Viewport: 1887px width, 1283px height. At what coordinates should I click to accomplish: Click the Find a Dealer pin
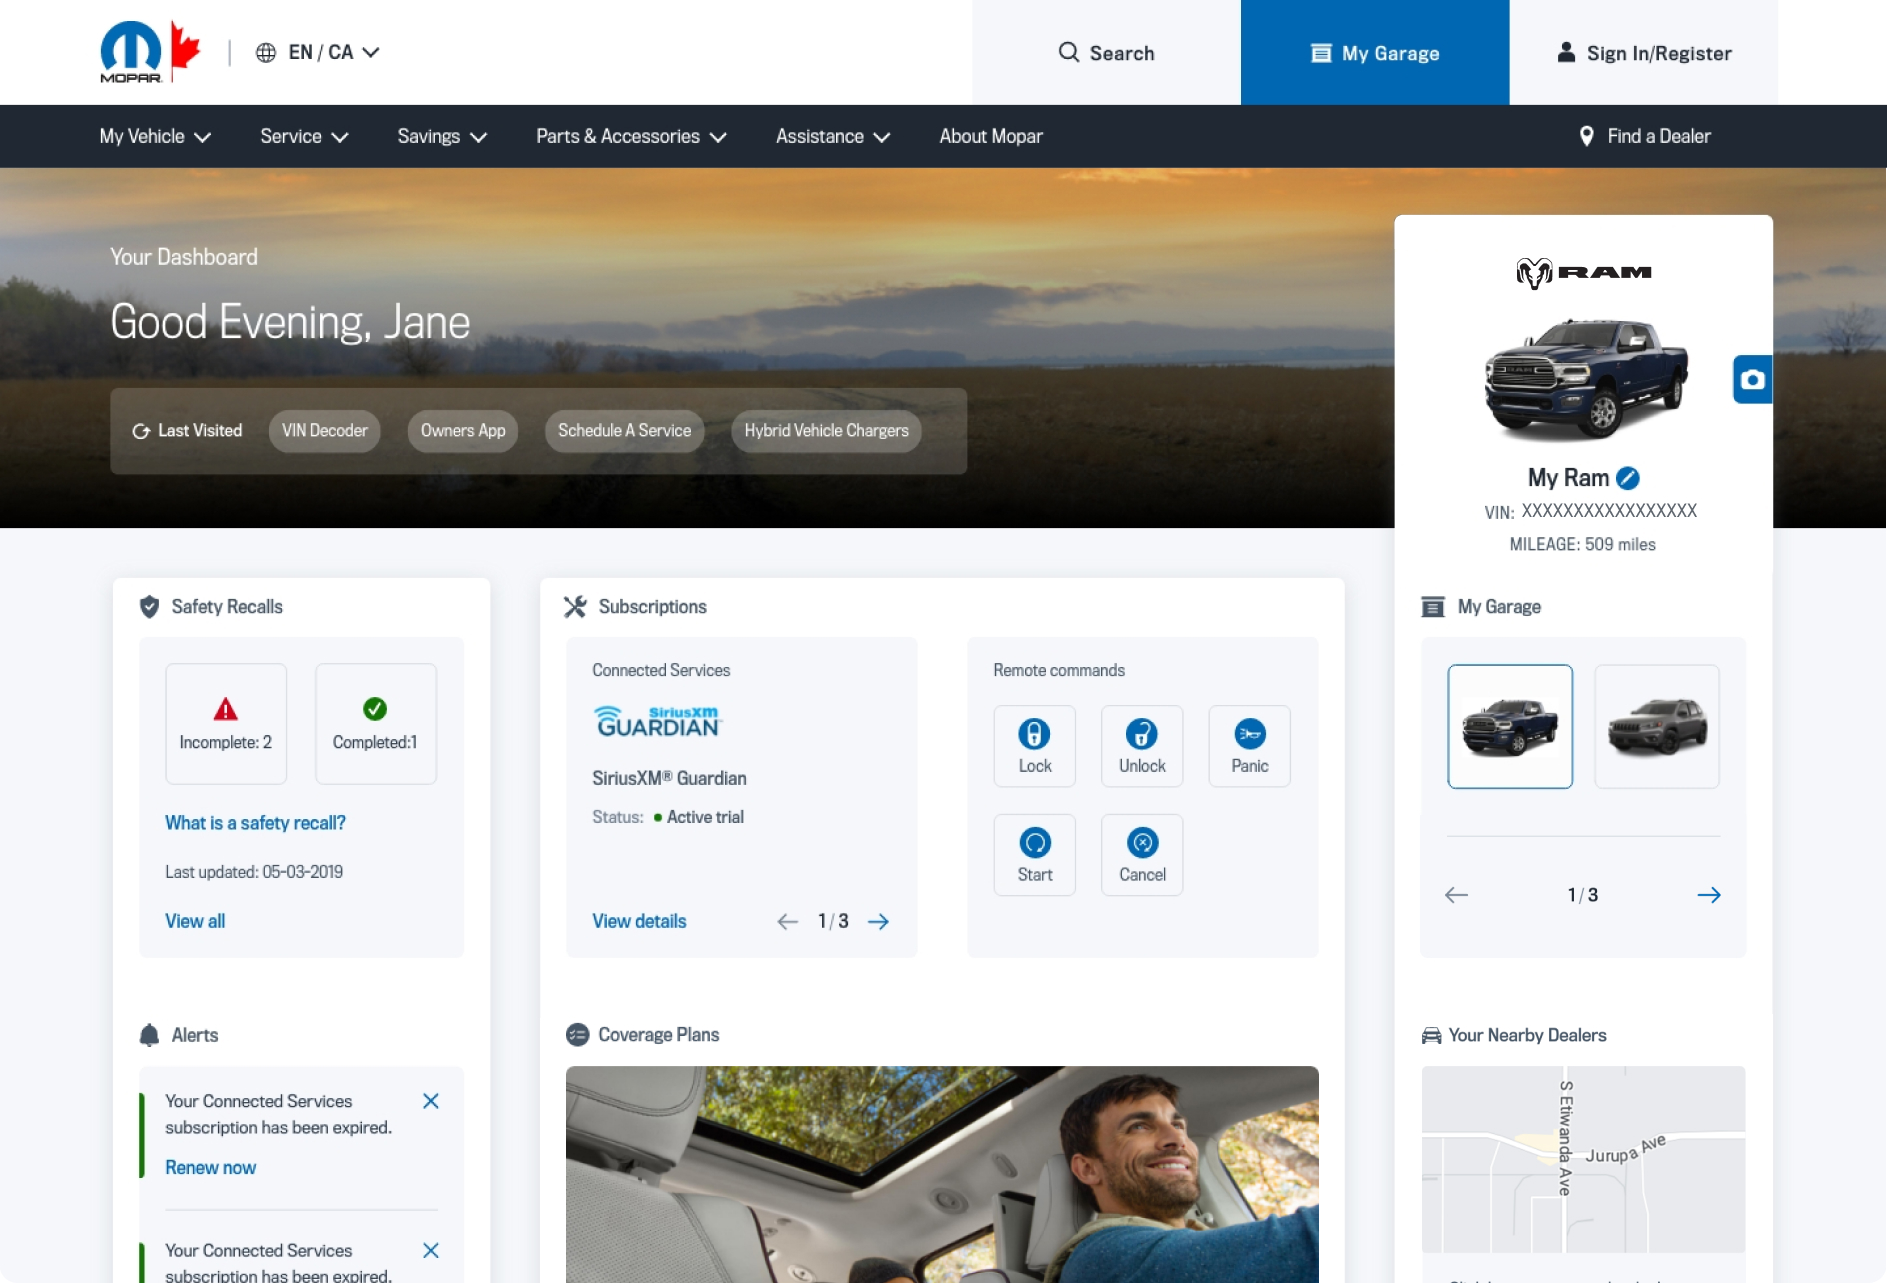coord(1588,136)
